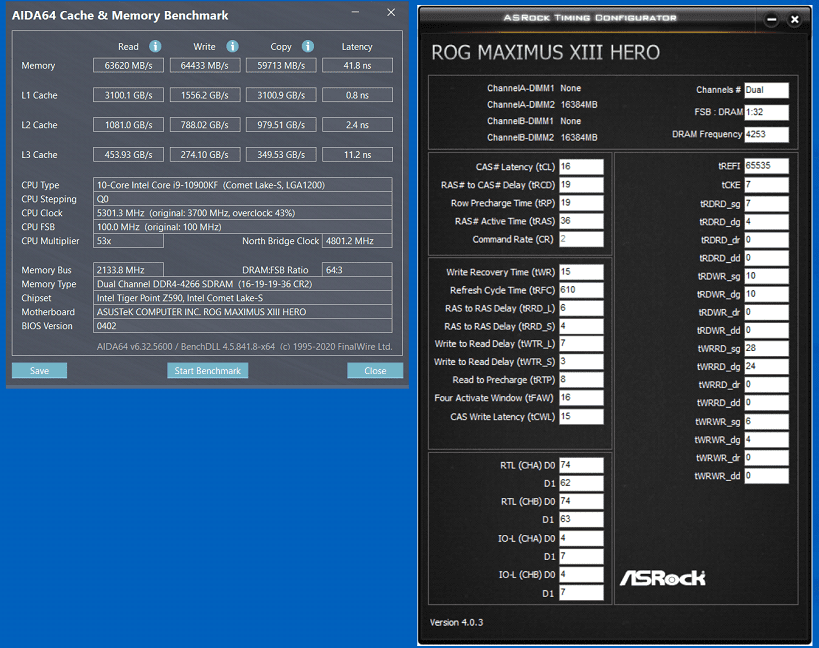
Task: Click the DRAM Frequency field
Action: tap(766, 134)
